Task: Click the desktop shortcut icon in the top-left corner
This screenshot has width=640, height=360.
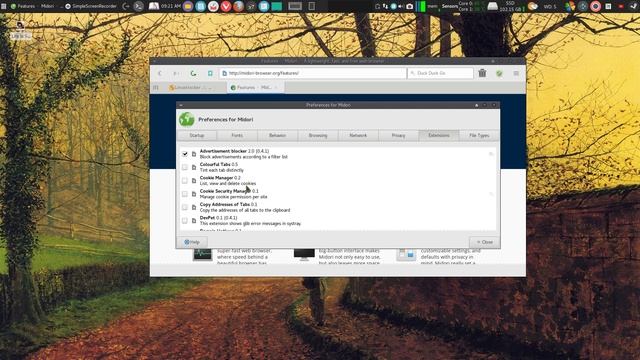Action: (x=20, y=26)
